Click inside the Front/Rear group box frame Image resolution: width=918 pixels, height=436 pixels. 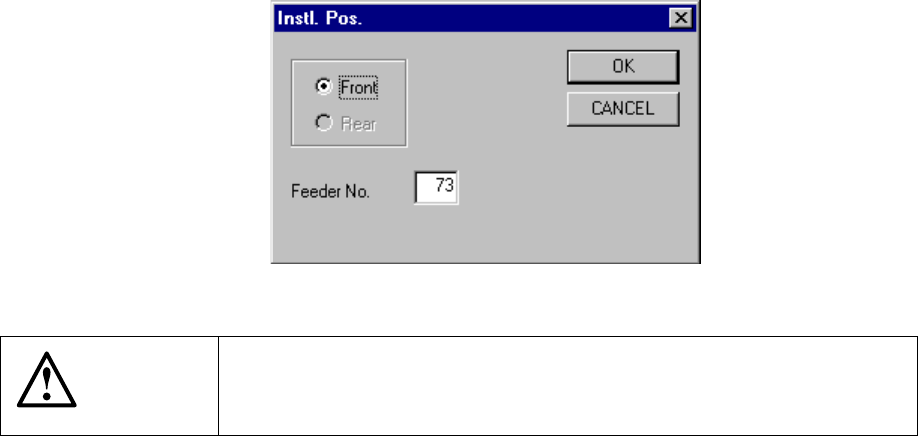point(349,103)
